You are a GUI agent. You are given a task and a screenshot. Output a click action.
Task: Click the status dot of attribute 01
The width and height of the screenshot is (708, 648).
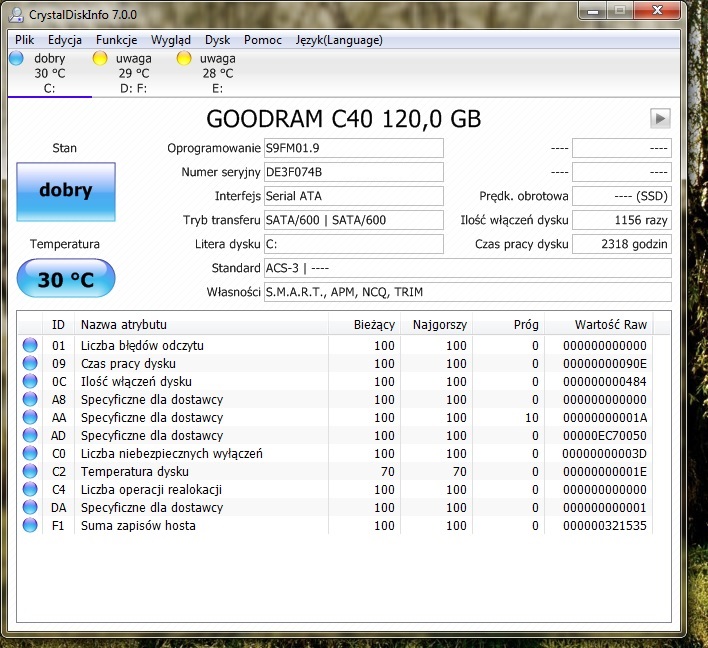[x=30, y=345]
